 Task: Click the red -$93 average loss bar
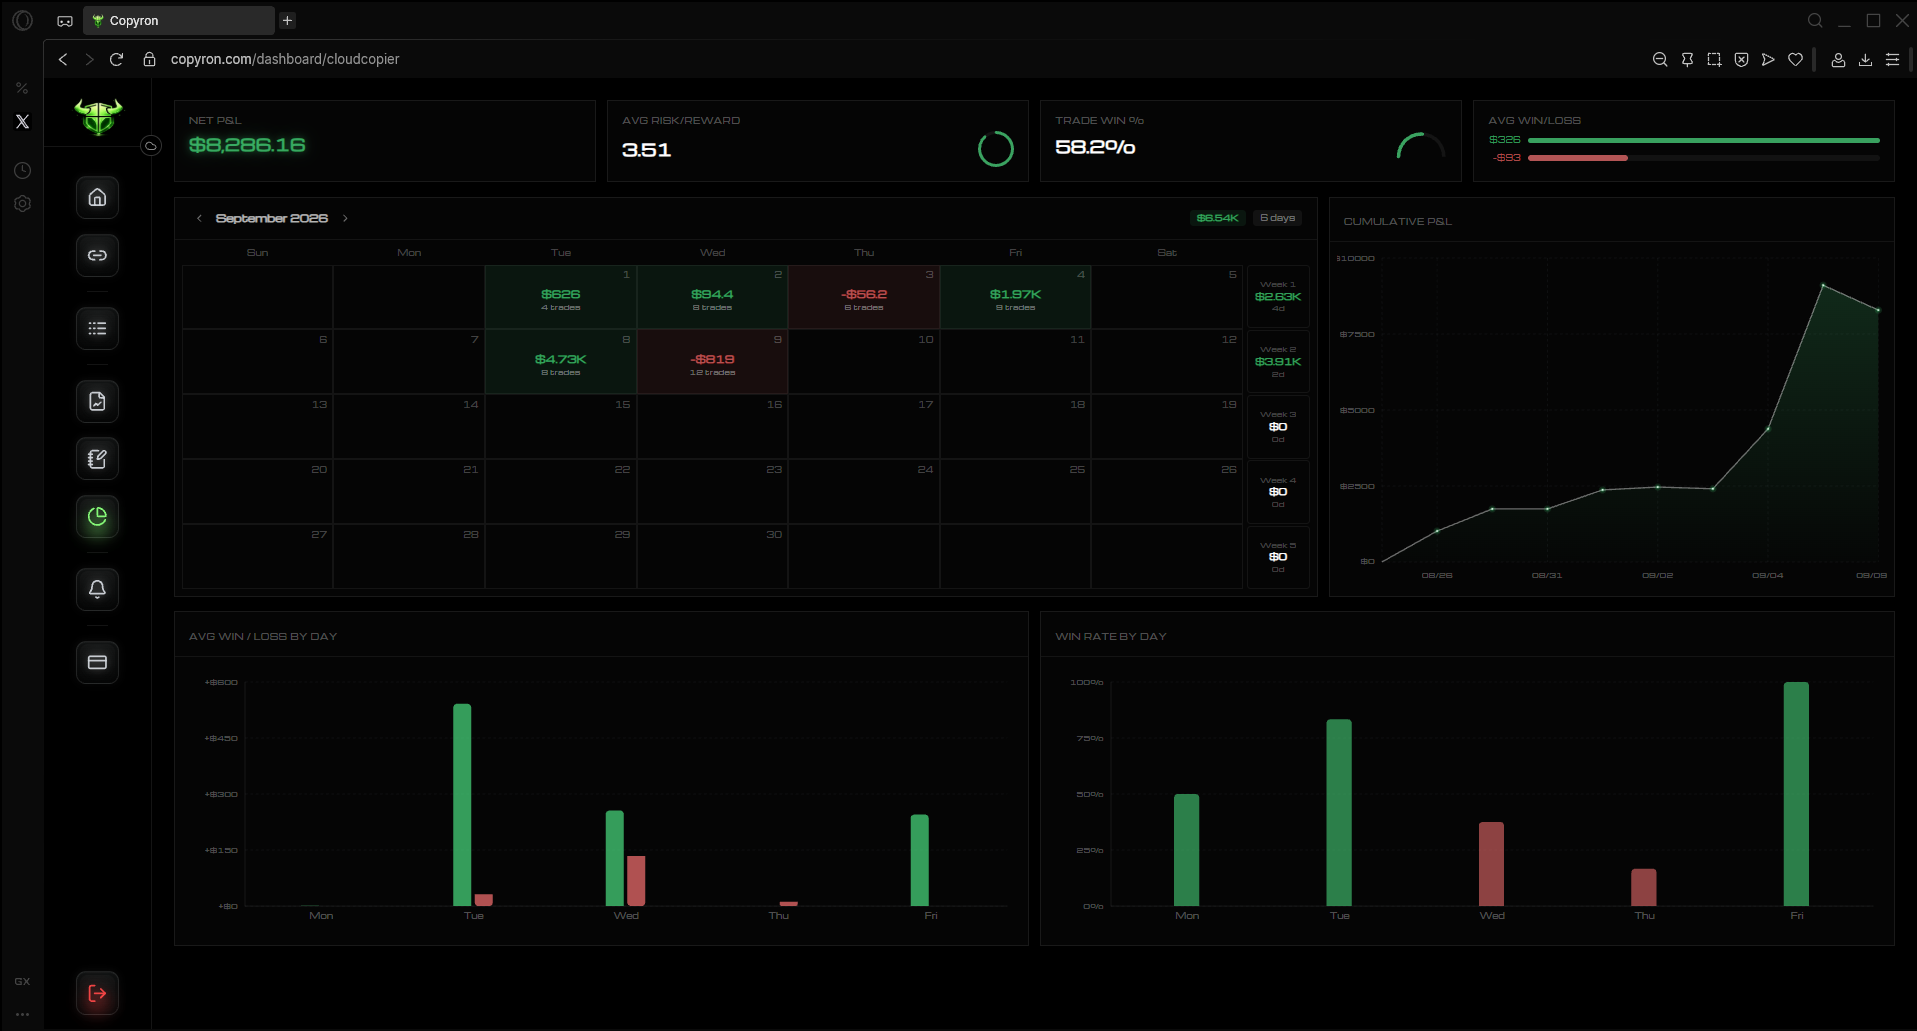(x=1577, y=158)
